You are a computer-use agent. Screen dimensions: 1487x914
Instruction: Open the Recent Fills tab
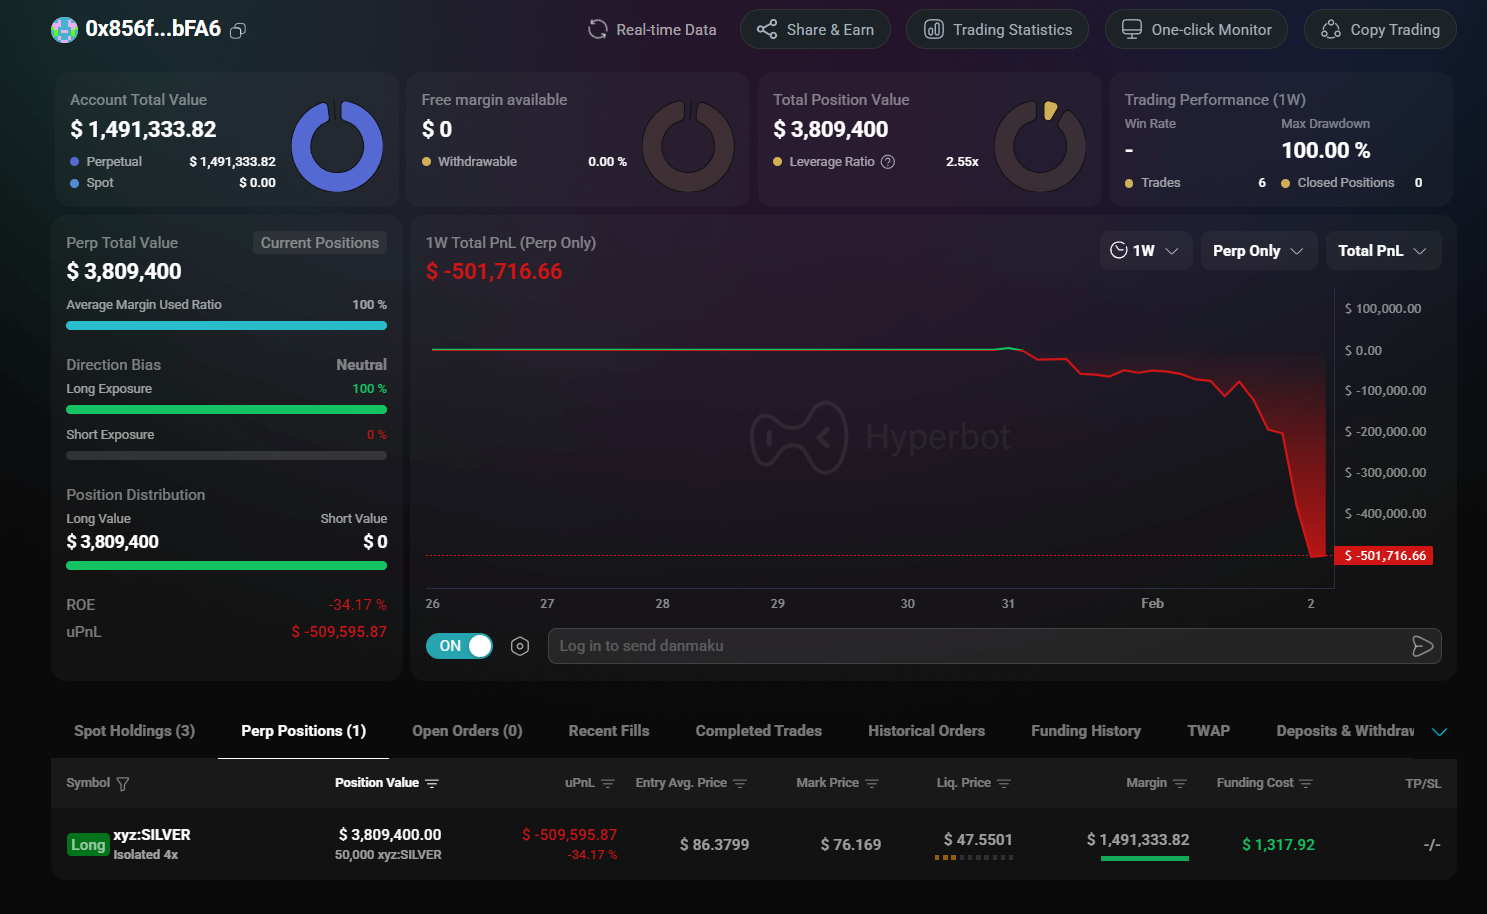click(x=608, y=731)
